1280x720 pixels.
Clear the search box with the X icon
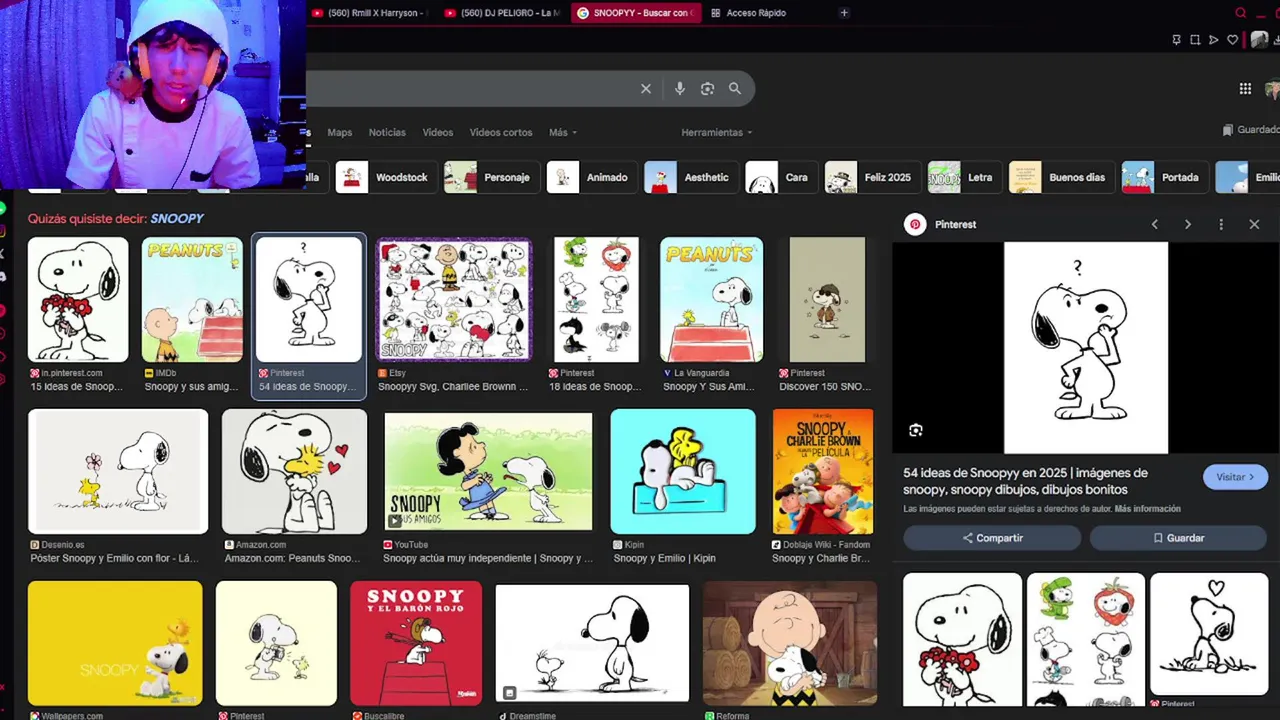tap(646, 89)
